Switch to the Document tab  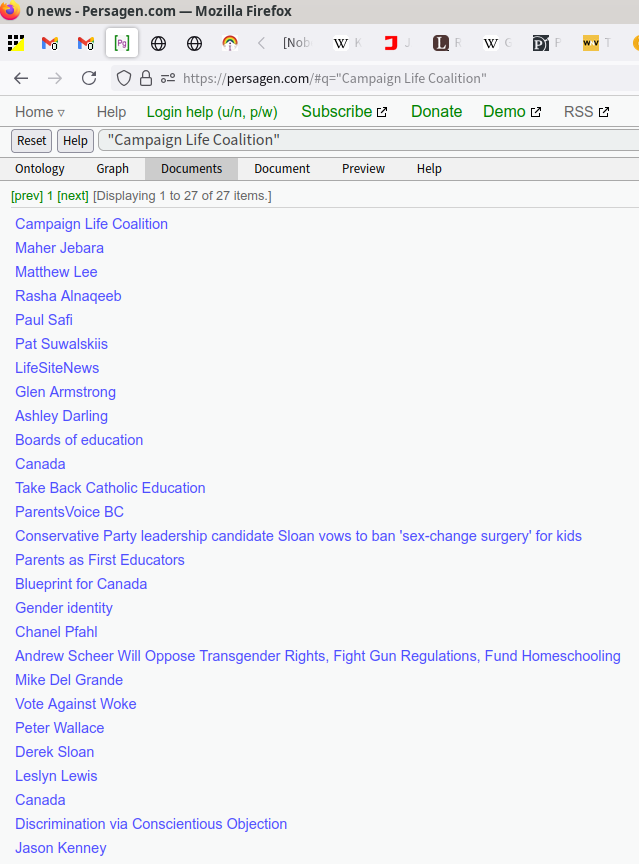pos(282,169)
